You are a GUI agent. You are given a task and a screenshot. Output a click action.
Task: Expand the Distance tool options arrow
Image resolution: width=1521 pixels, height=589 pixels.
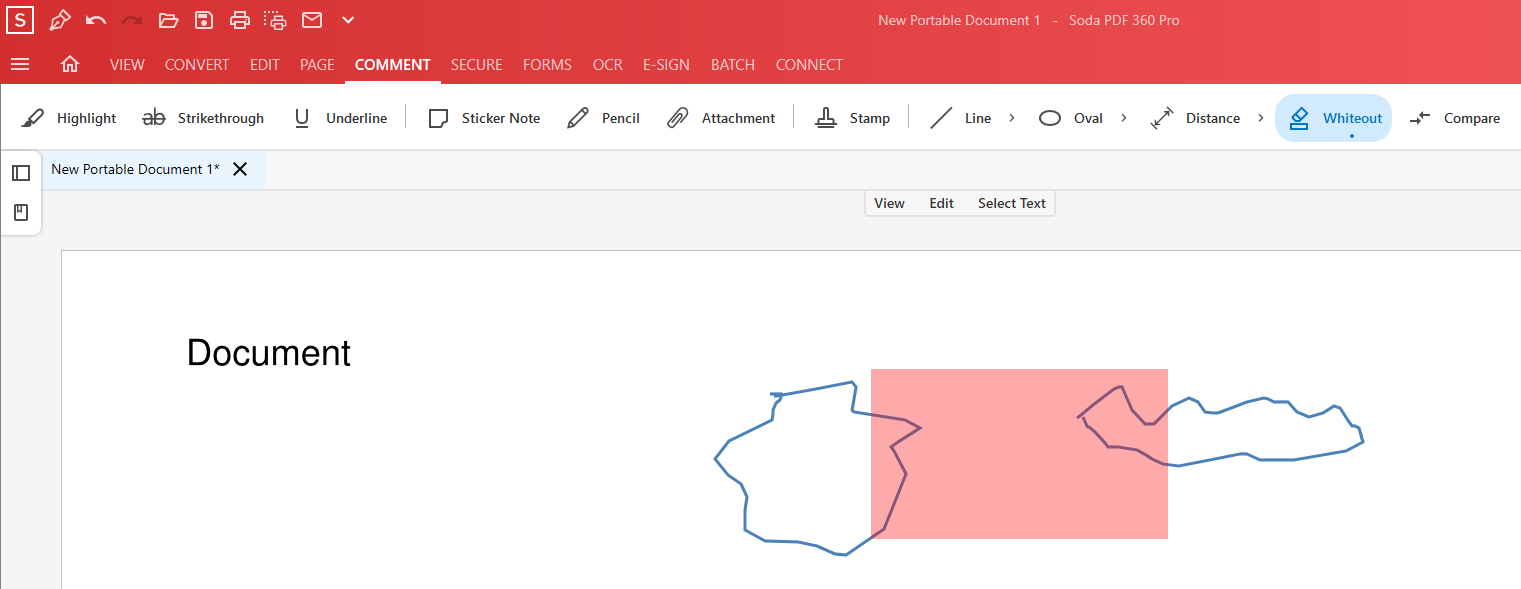tap(1260, 118)
